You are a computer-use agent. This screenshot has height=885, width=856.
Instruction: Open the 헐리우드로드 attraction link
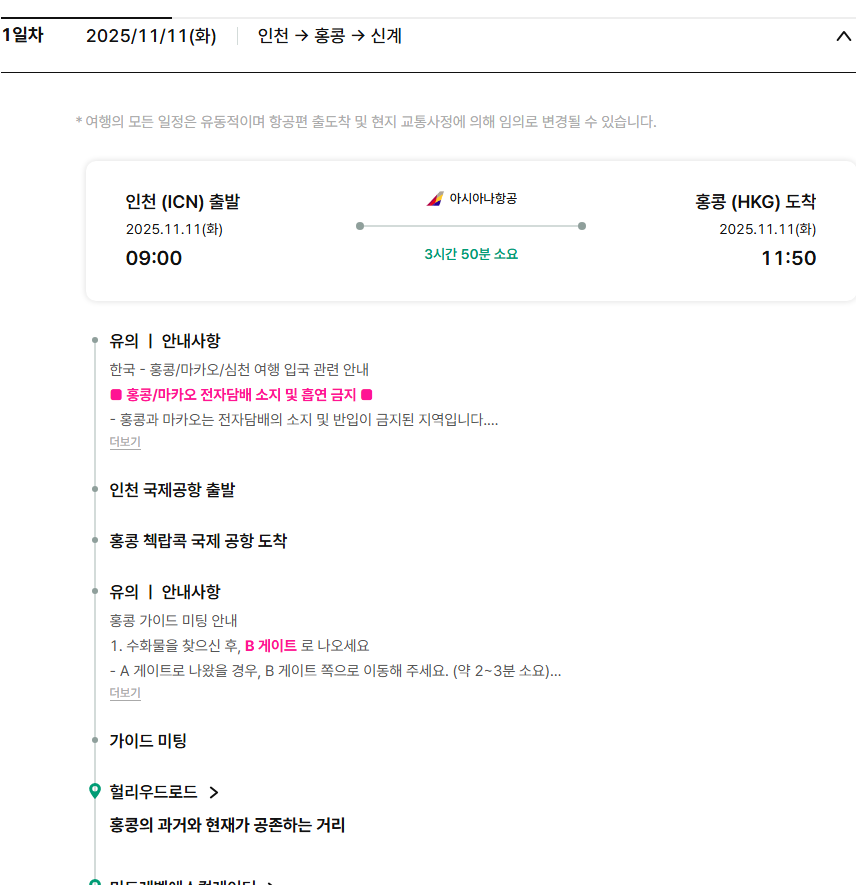click(x=153, y=792)
